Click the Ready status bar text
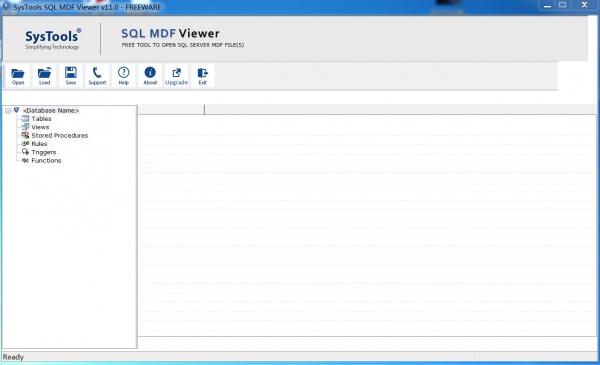The image size is (600, 365). 13,357
